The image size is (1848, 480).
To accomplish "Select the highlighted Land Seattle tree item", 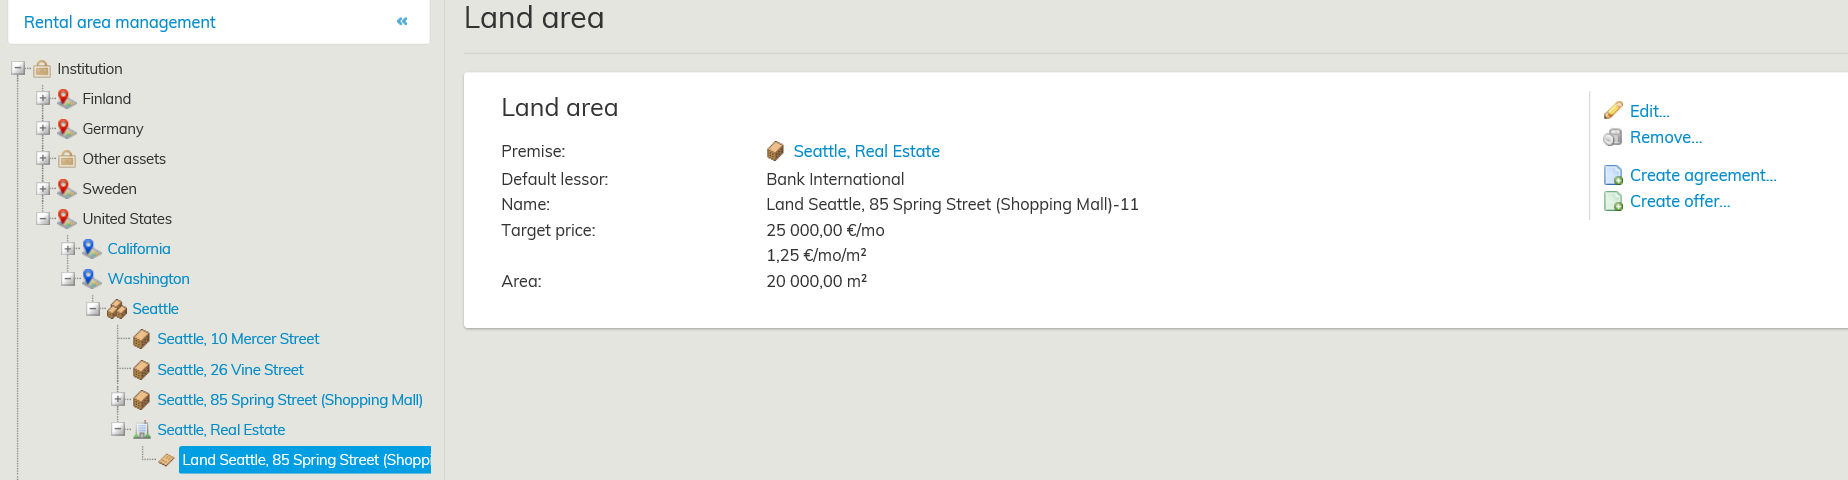I will [x=305, y=460].
